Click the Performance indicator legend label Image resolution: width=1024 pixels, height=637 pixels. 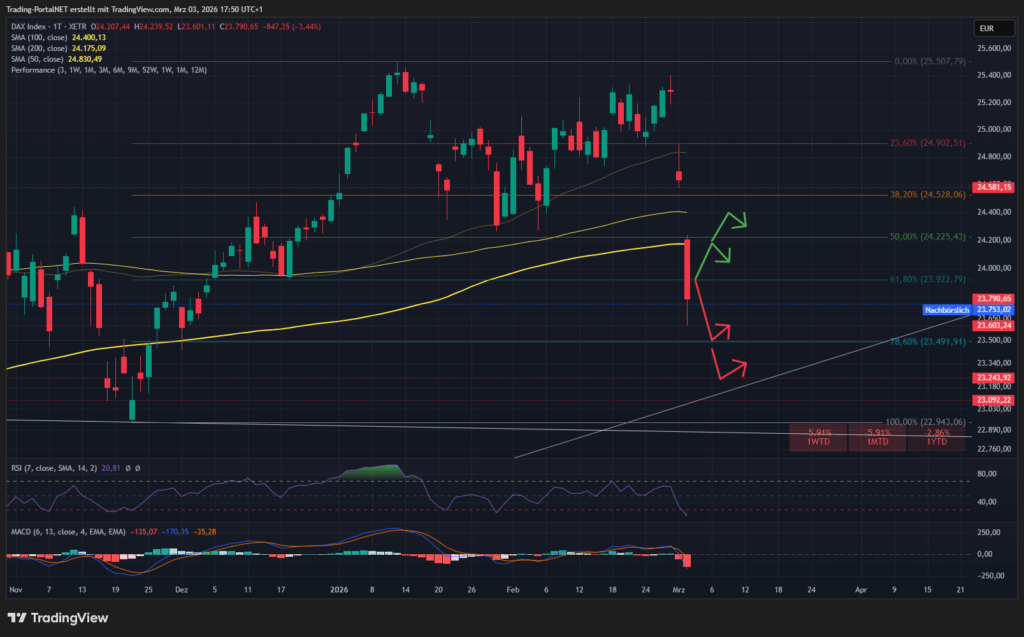(30, 69)
